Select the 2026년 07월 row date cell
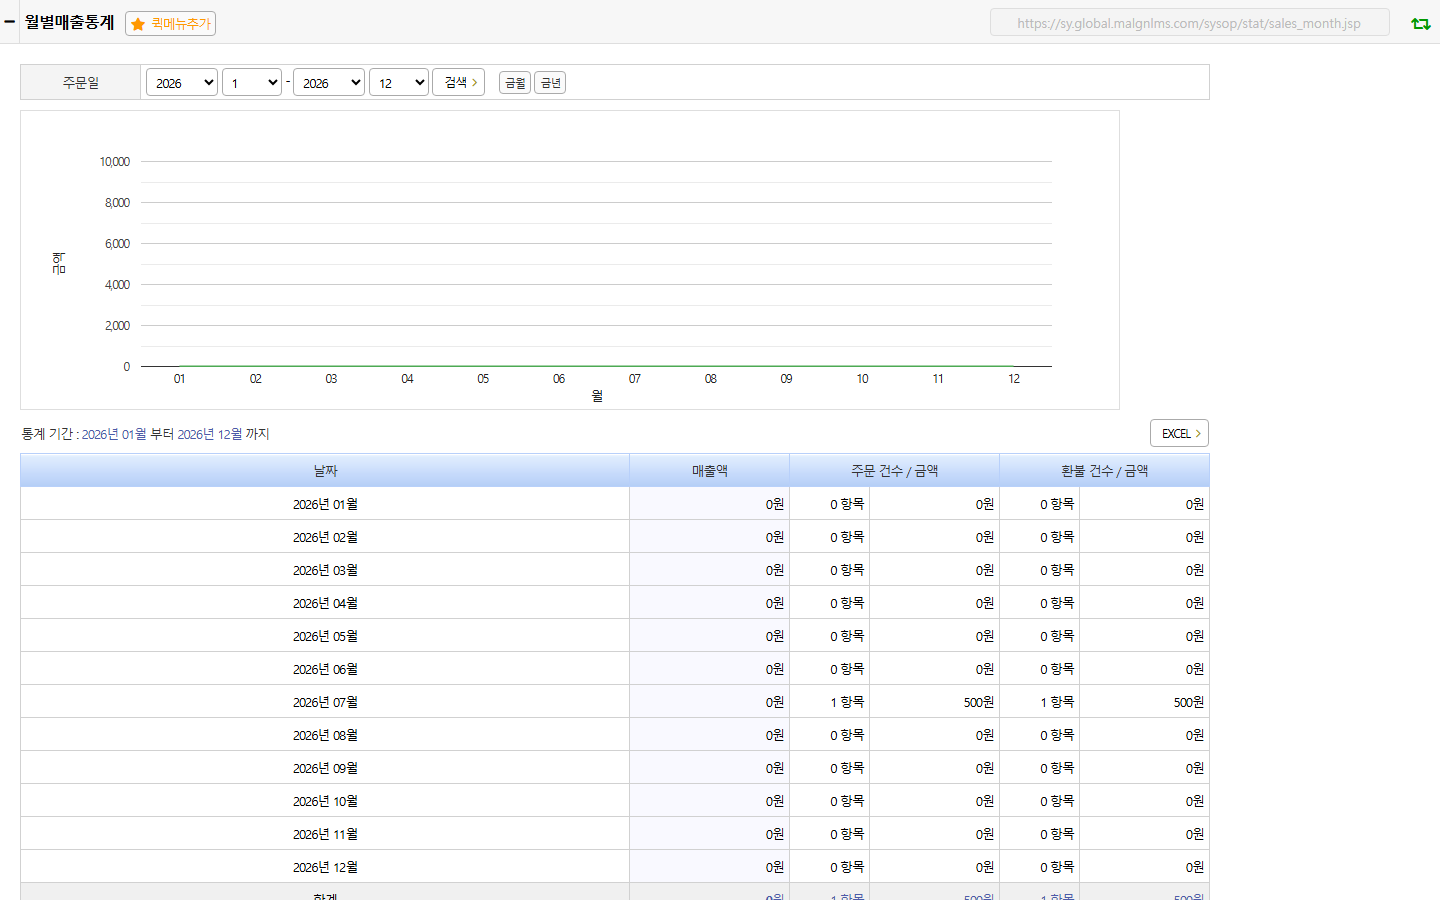 pyautogui.click(x=325, y=702)
